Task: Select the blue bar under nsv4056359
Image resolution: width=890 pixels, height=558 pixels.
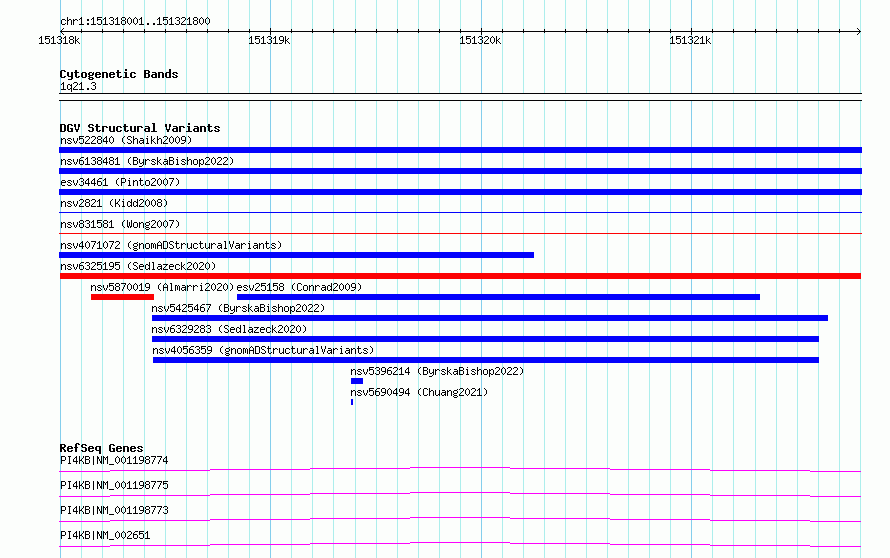Action: pyautogui.click(x=486, y=360)
